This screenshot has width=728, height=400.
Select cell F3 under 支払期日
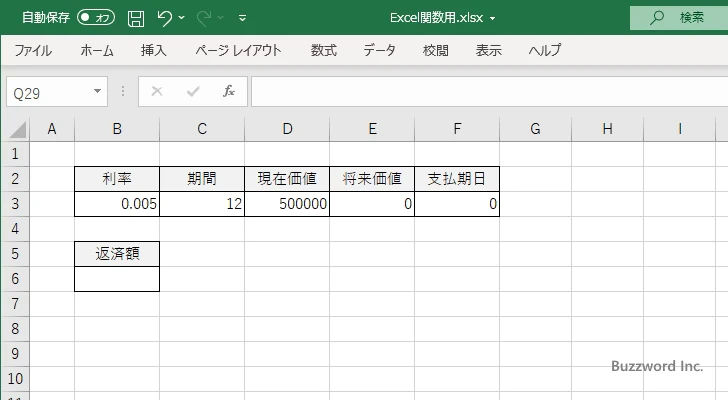457,204
